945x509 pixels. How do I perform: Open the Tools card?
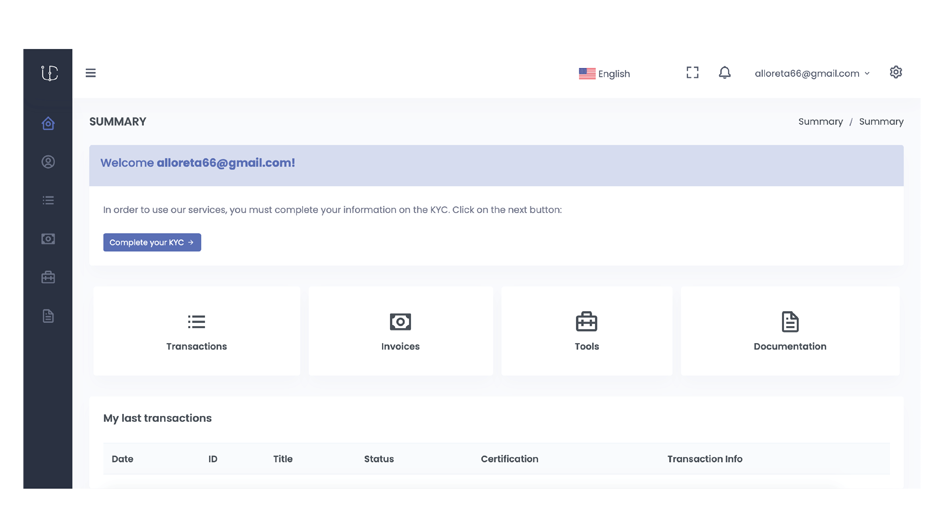[x=586, y=331]
